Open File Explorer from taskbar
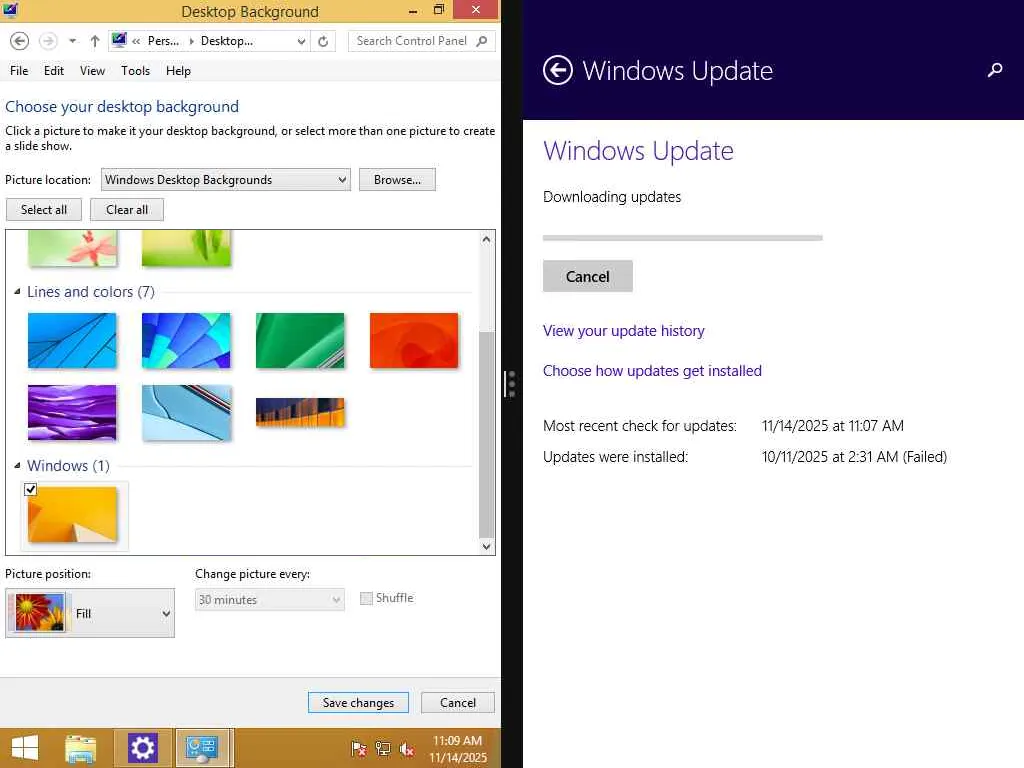 pos(80,748)
